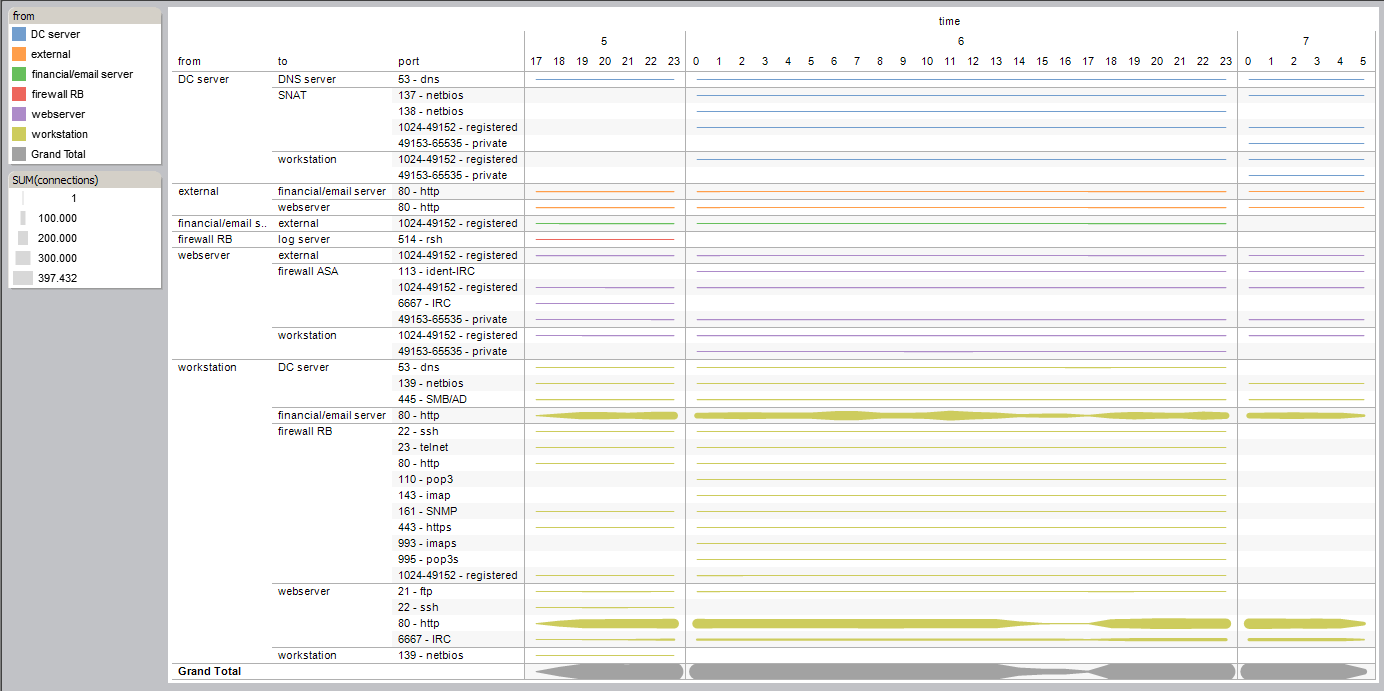Click the 'from' column header in the table
This screenshot has height=691, width=1384.
pos(189,62)
